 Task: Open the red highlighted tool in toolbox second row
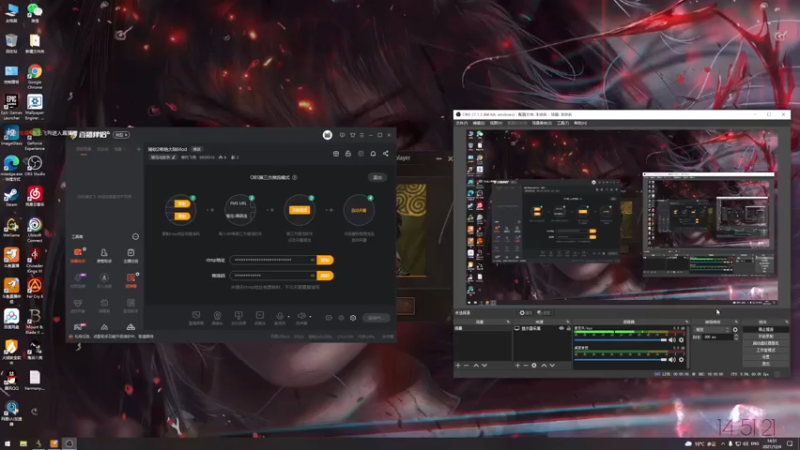(x=131, y=280)
